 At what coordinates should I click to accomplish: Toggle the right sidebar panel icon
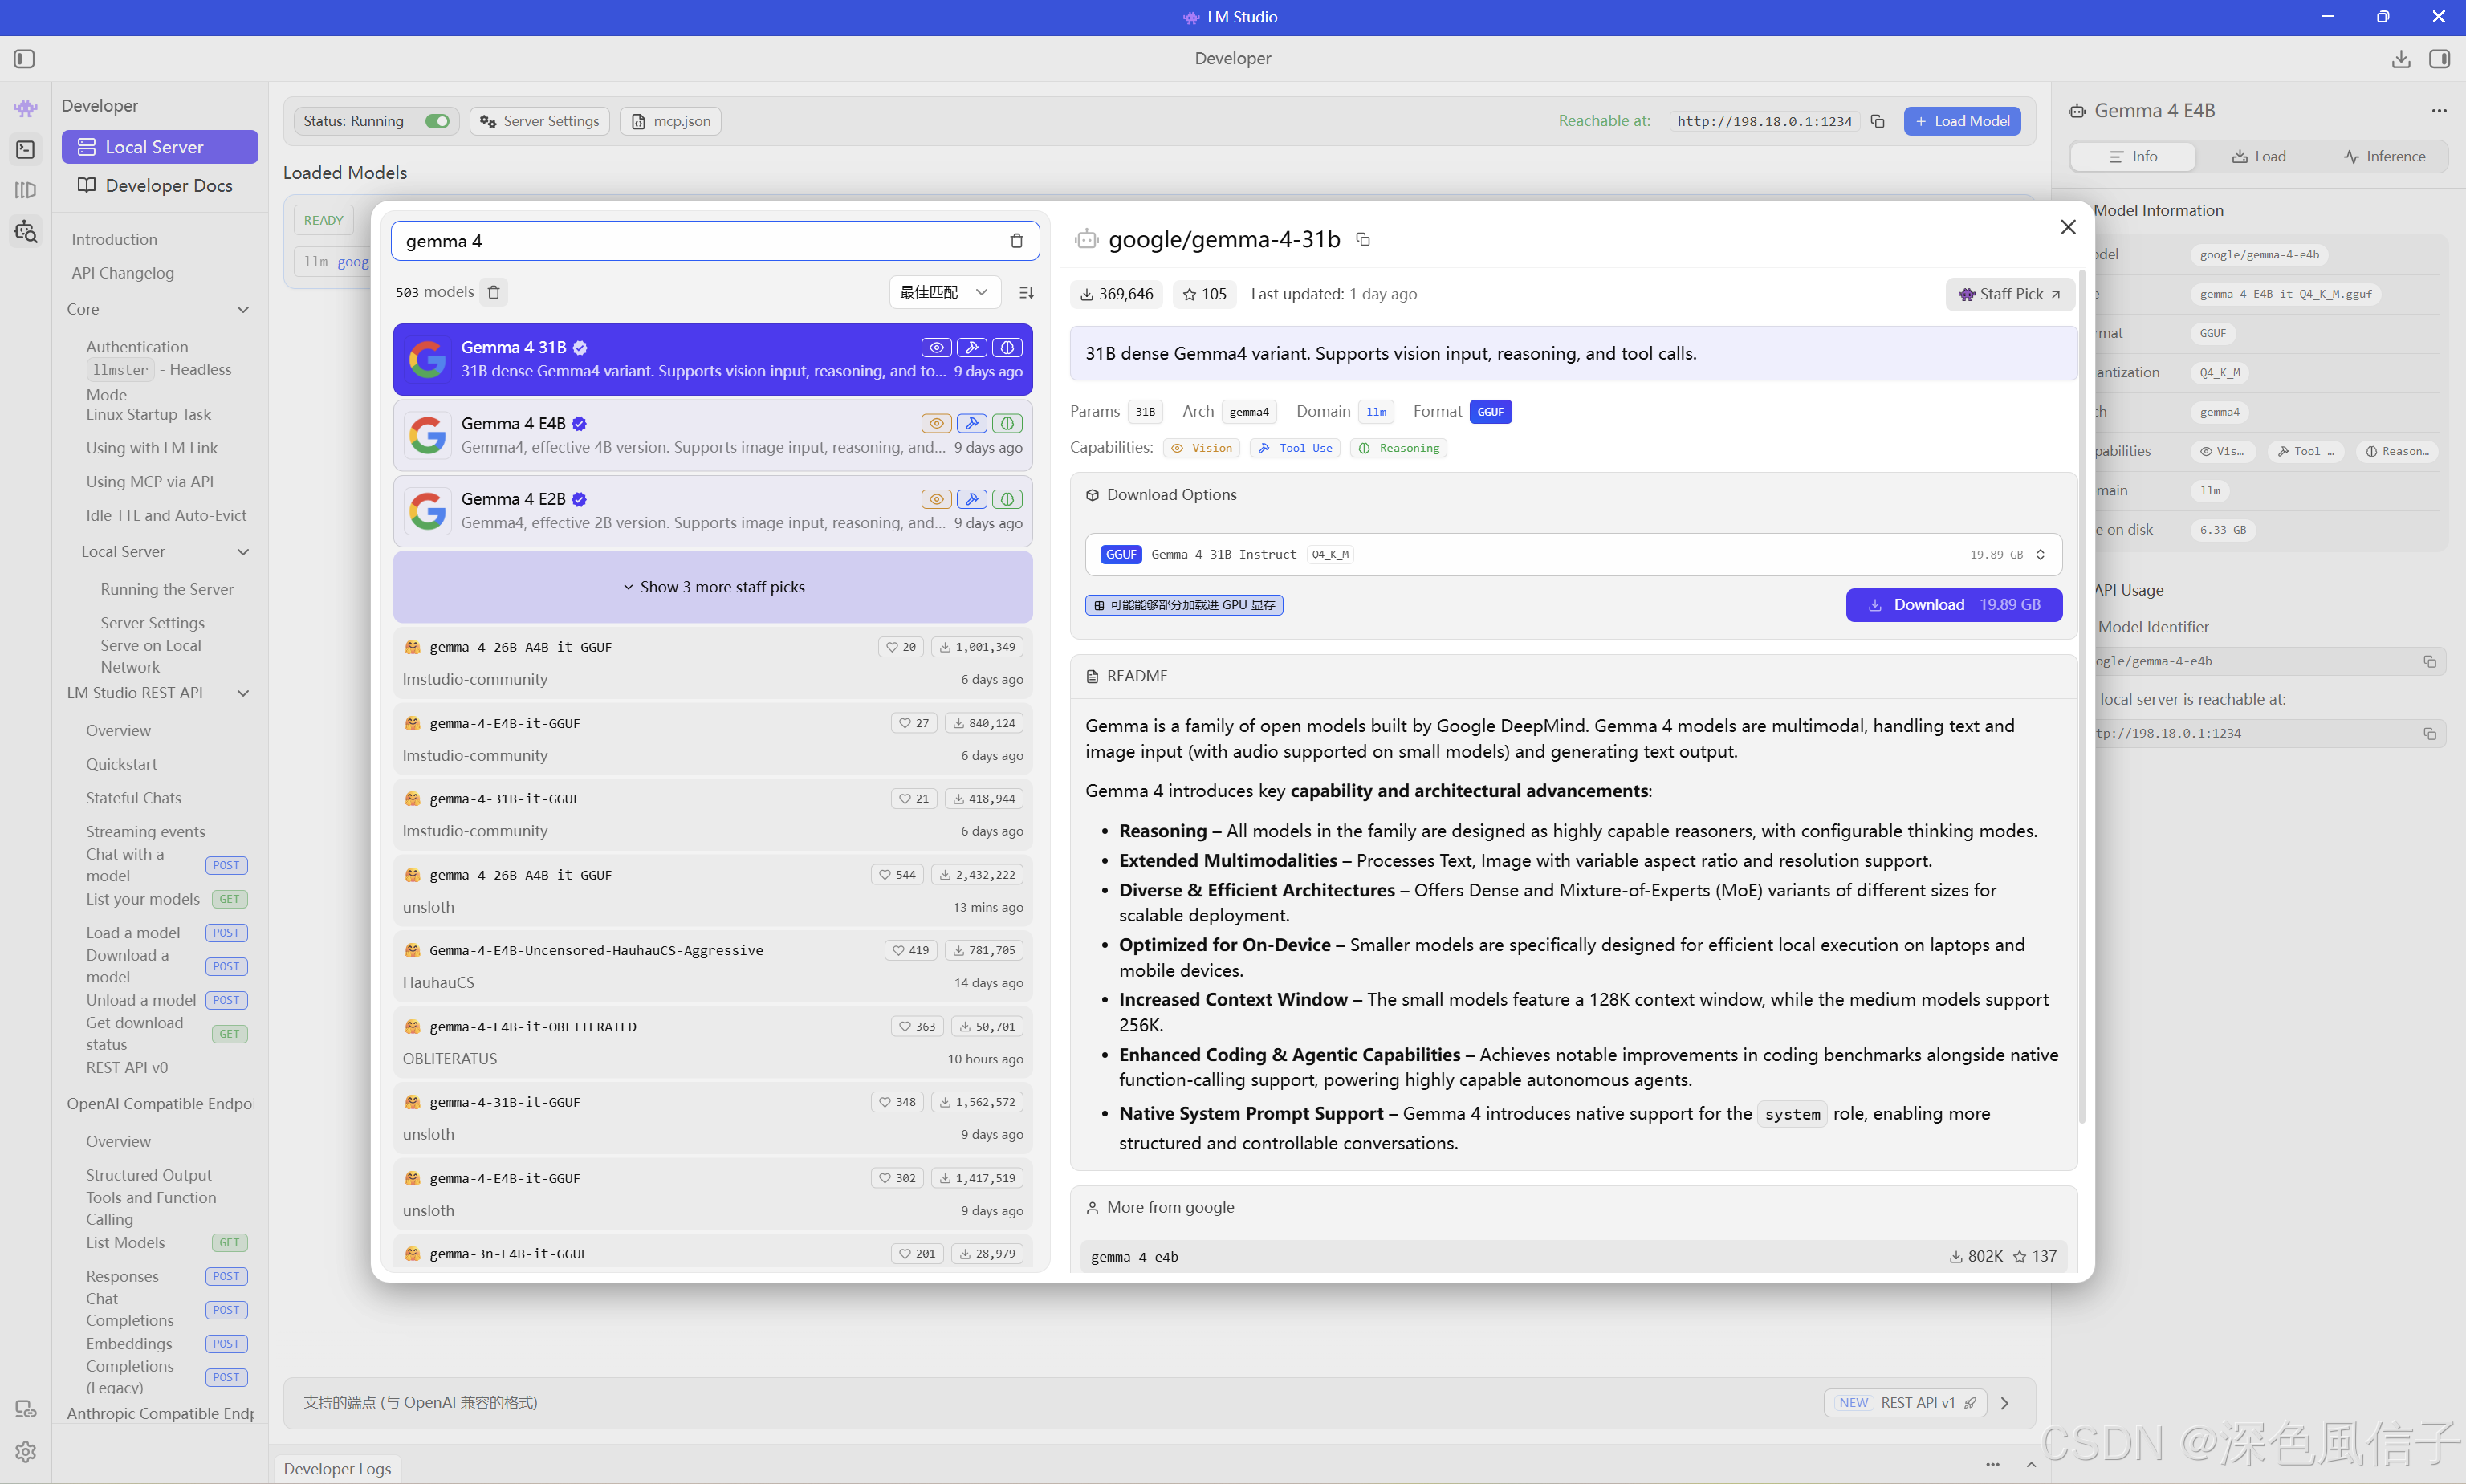point(2439,59)
